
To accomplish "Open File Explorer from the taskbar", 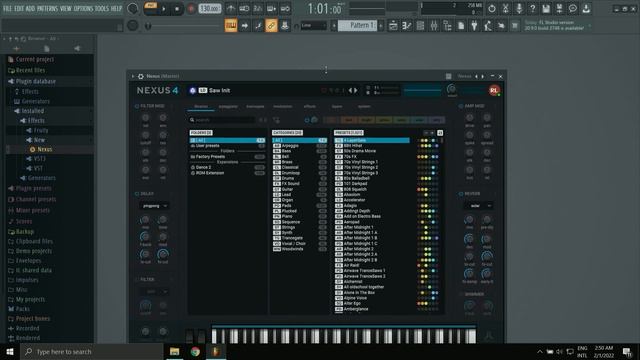I will (175, 351).
